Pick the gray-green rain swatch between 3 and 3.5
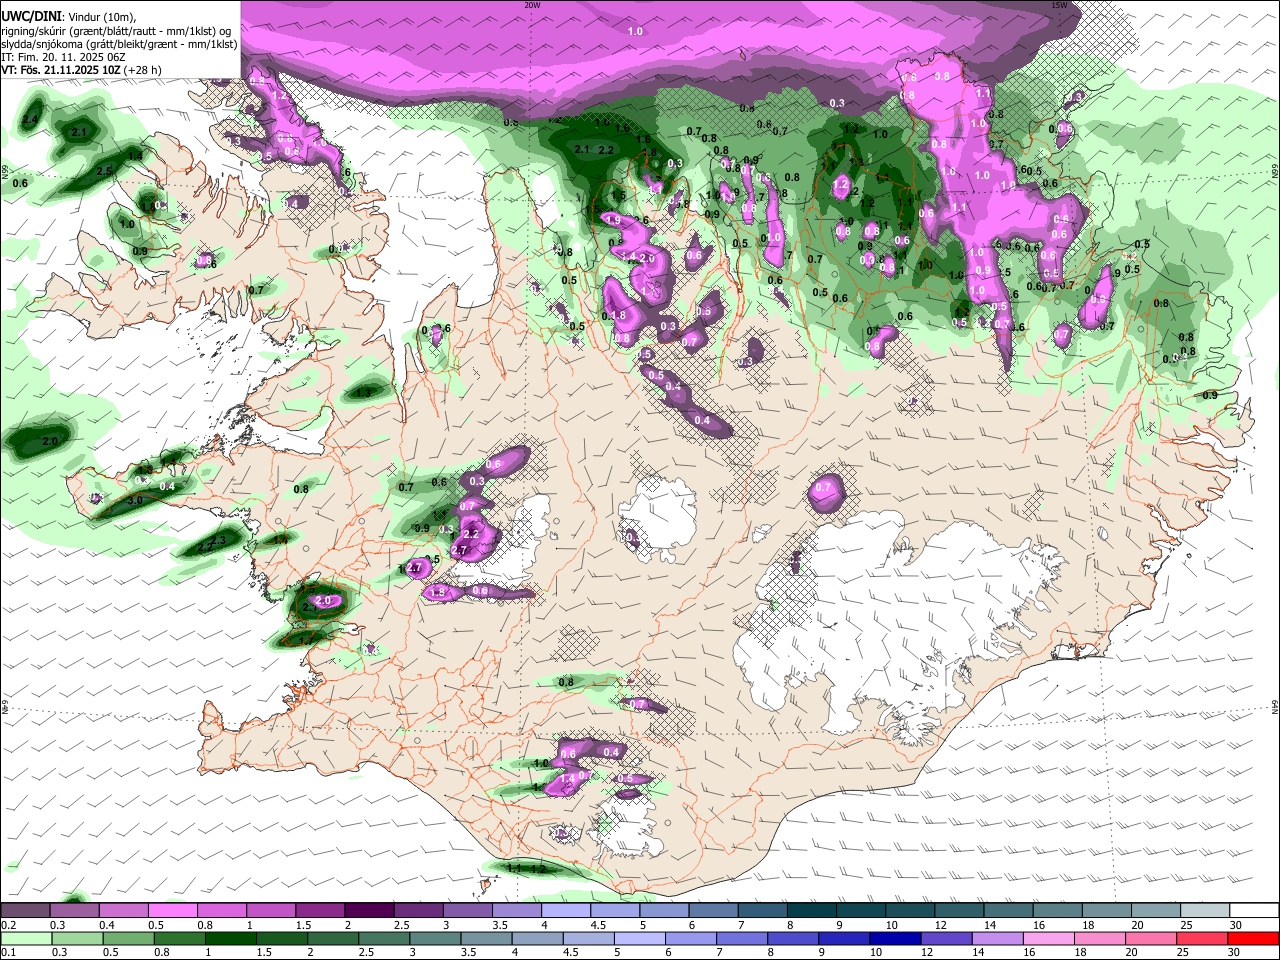 click(435, 938)
